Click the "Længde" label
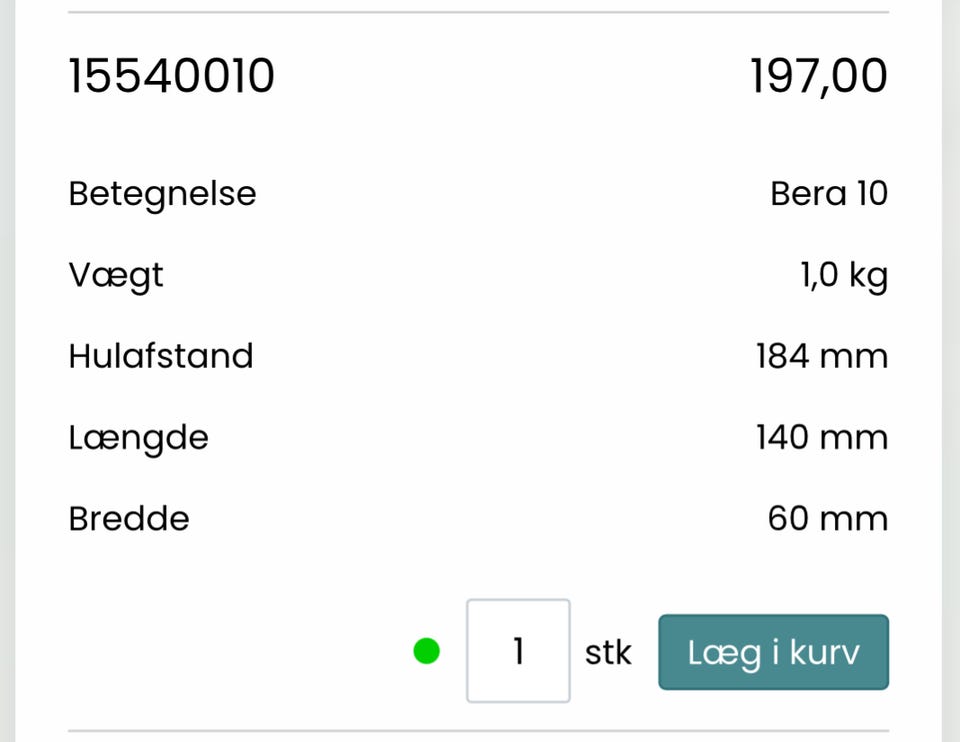This screenshot has width=960, height=742. [x=138, y=438]
